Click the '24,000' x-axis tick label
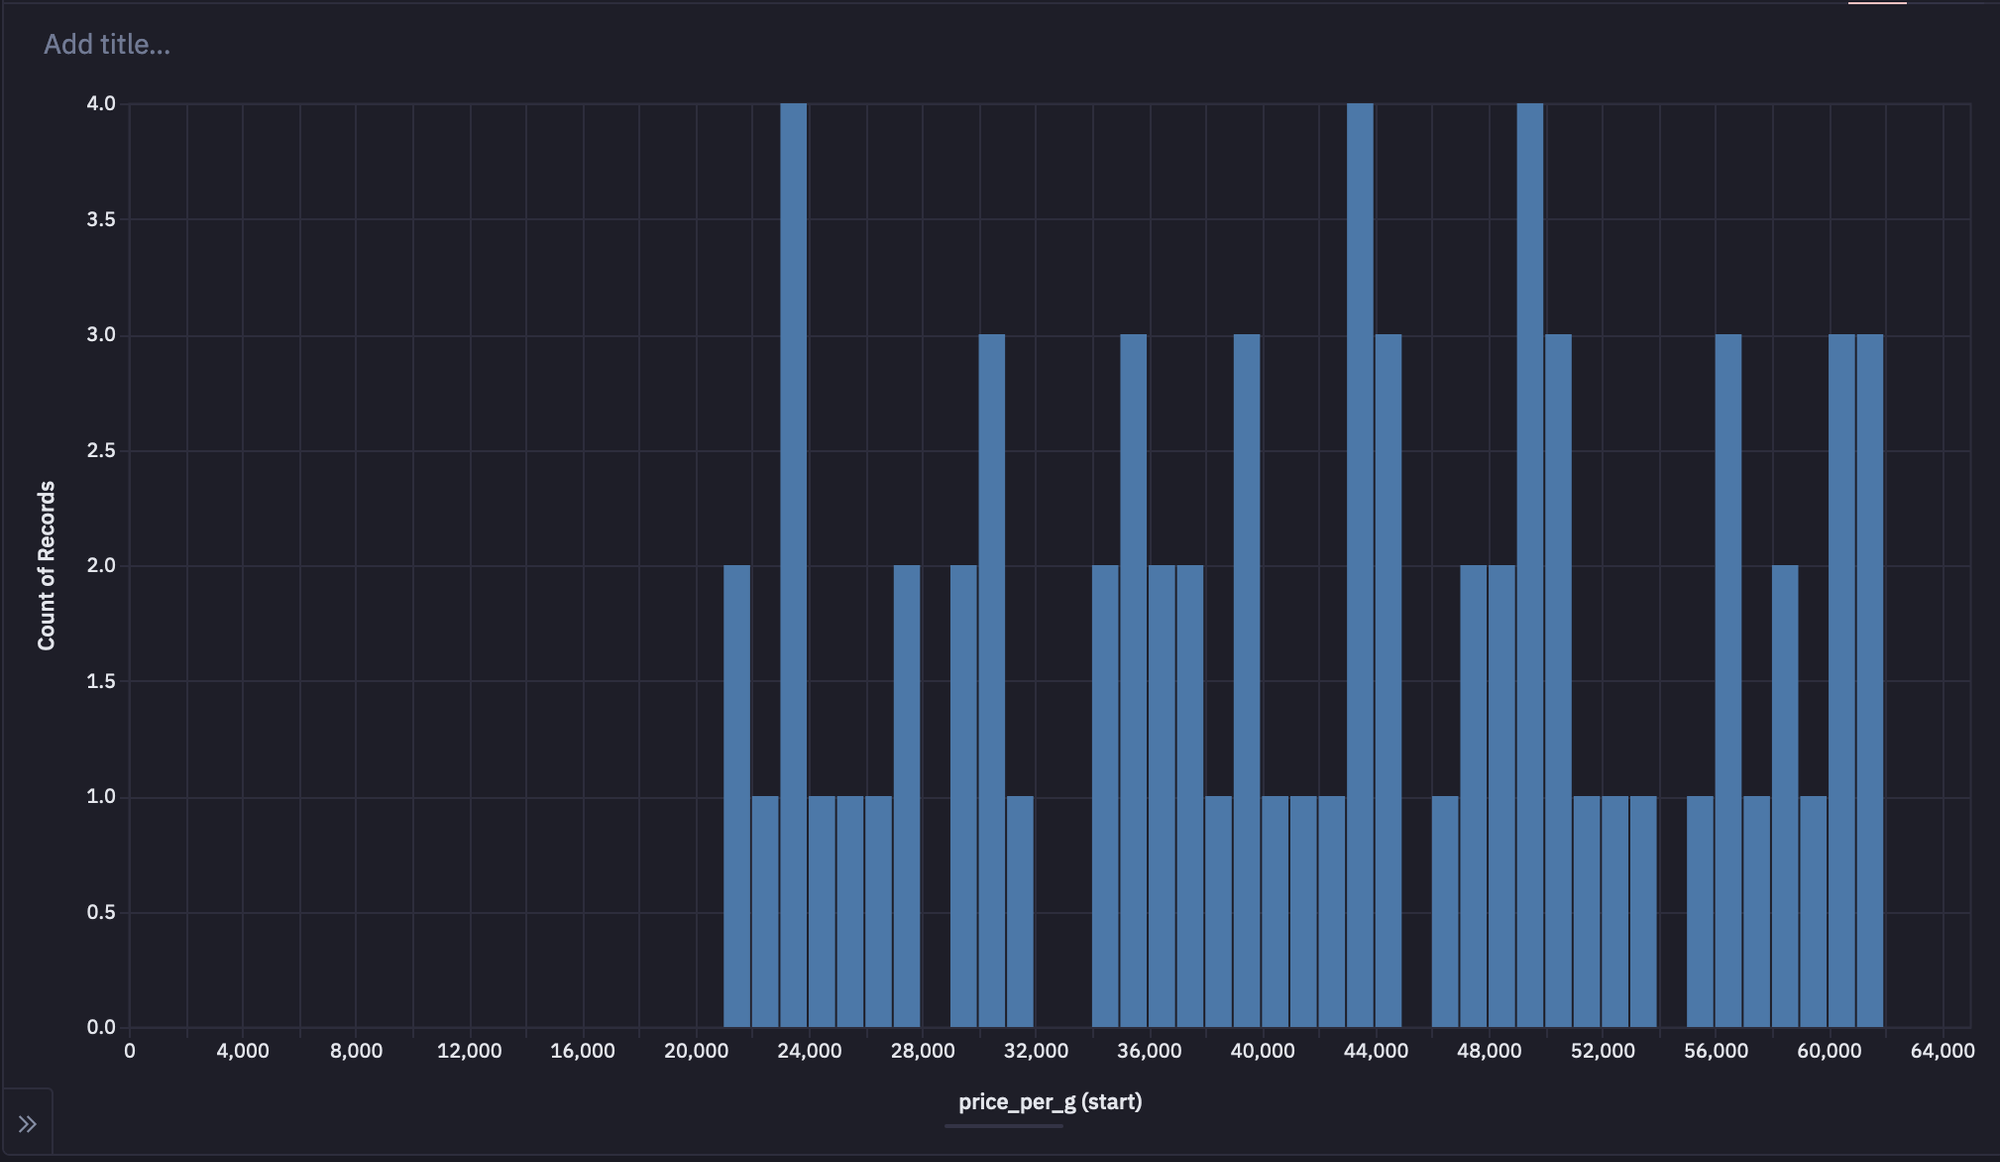Image resolution: width=2000 pixels, height=1162 pixels. pos(809,1051)
